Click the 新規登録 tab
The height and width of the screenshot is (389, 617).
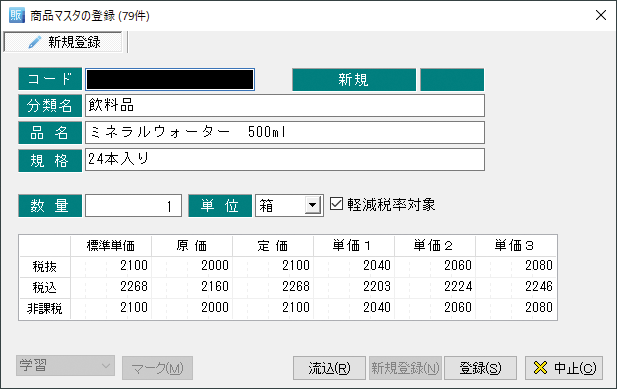63,42
